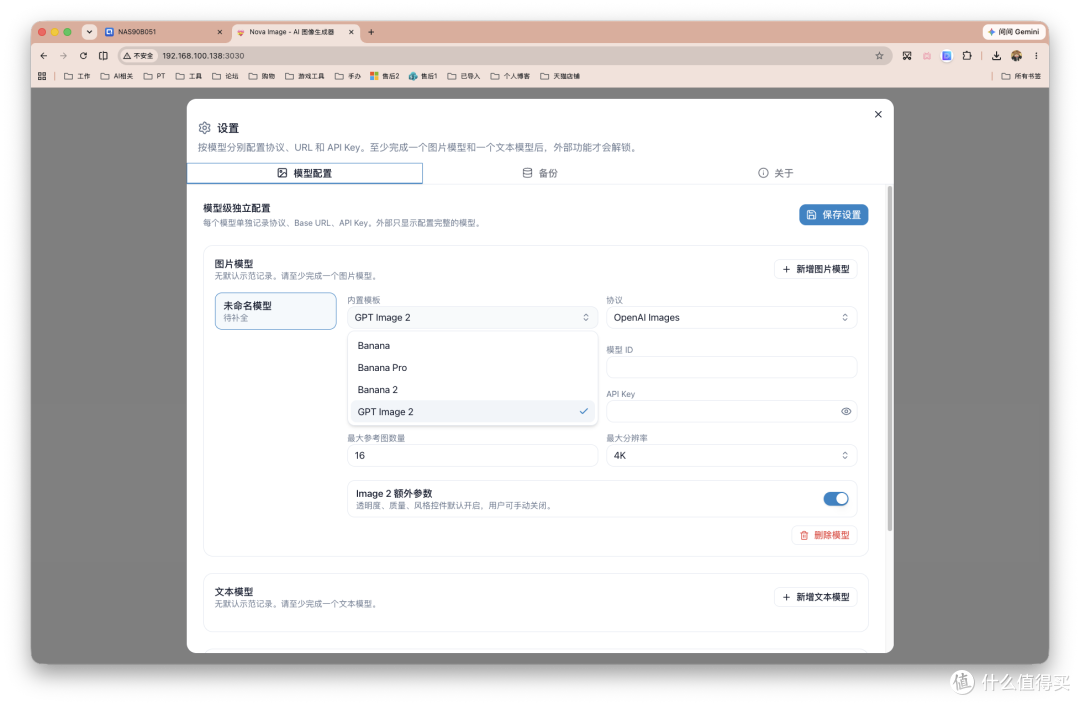Open the 协议 dropdown showing OpenAI Images
The height and width of the screenshot is (705, 1080).
[731, 317]
